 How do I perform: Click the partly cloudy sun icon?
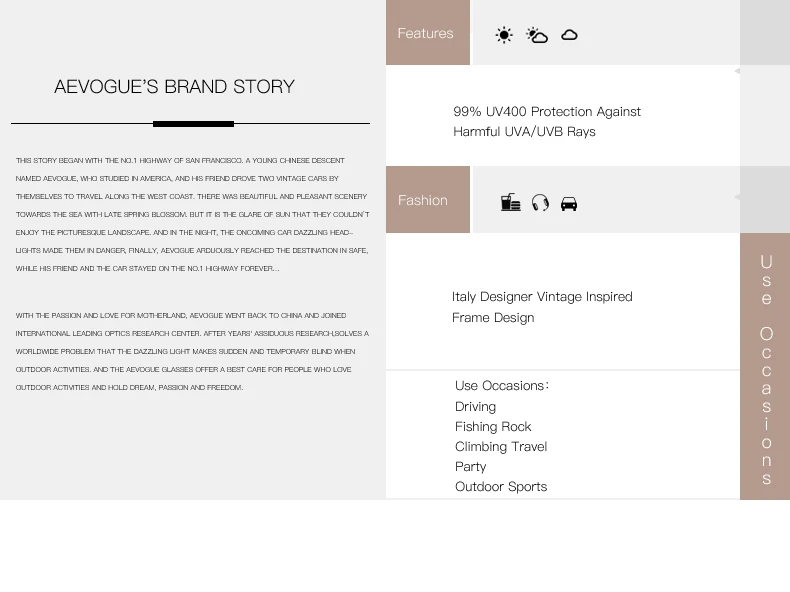tap(537, 35)
